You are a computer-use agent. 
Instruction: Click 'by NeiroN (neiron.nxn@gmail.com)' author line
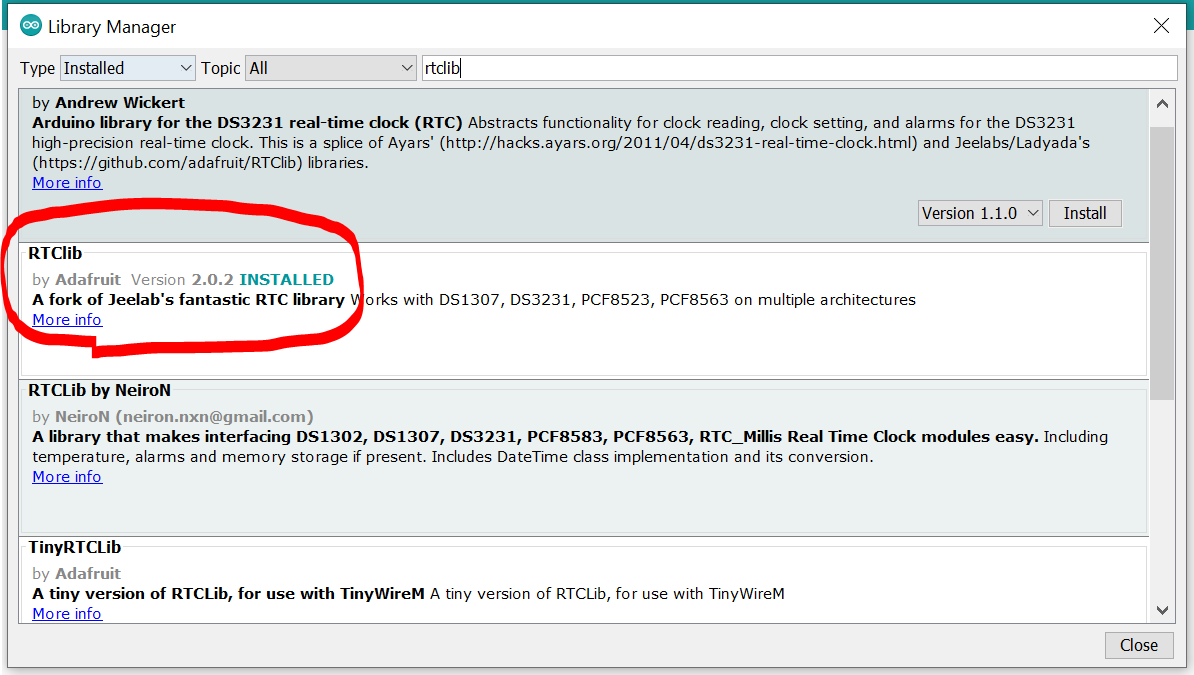coord(173,417)
